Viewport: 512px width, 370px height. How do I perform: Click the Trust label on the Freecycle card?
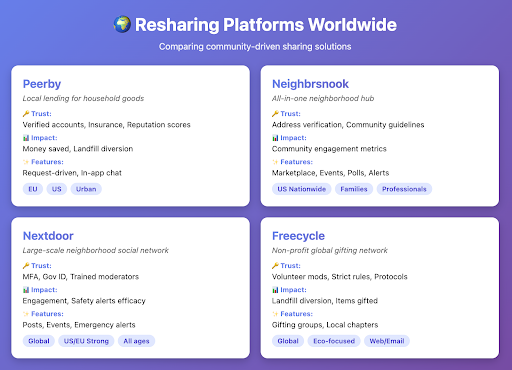coord(290,266)
